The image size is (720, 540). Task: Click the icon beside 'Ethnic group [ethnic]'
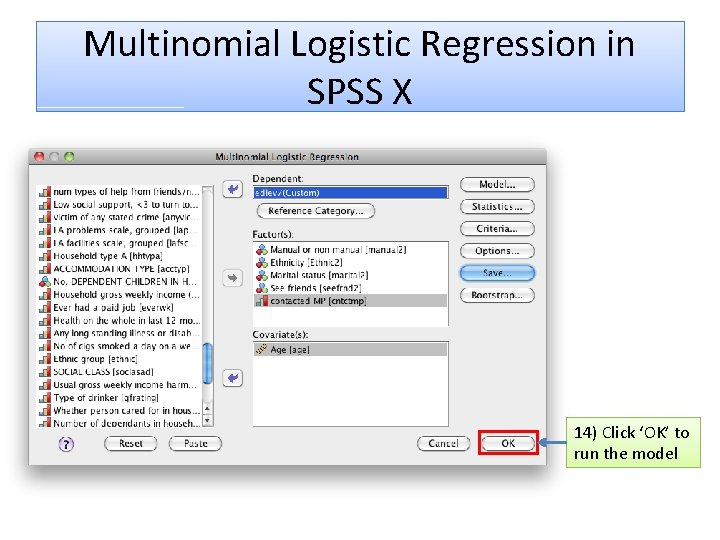tap(45, 359)
